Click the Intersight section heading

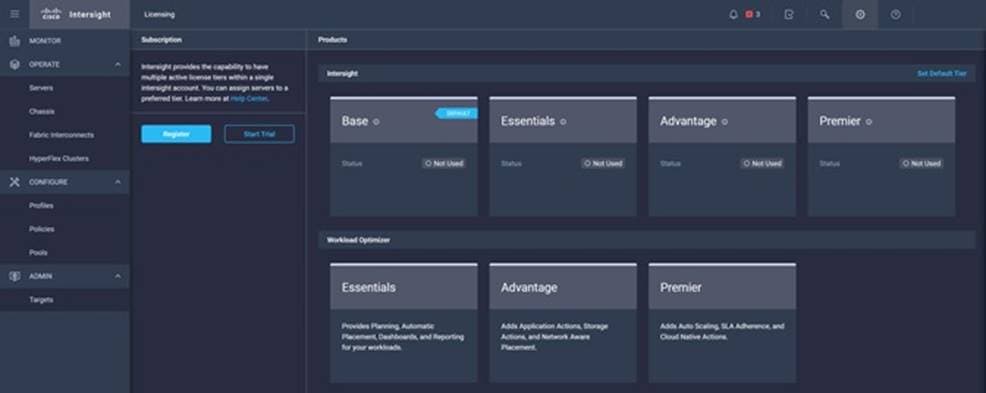pos(343,74)
